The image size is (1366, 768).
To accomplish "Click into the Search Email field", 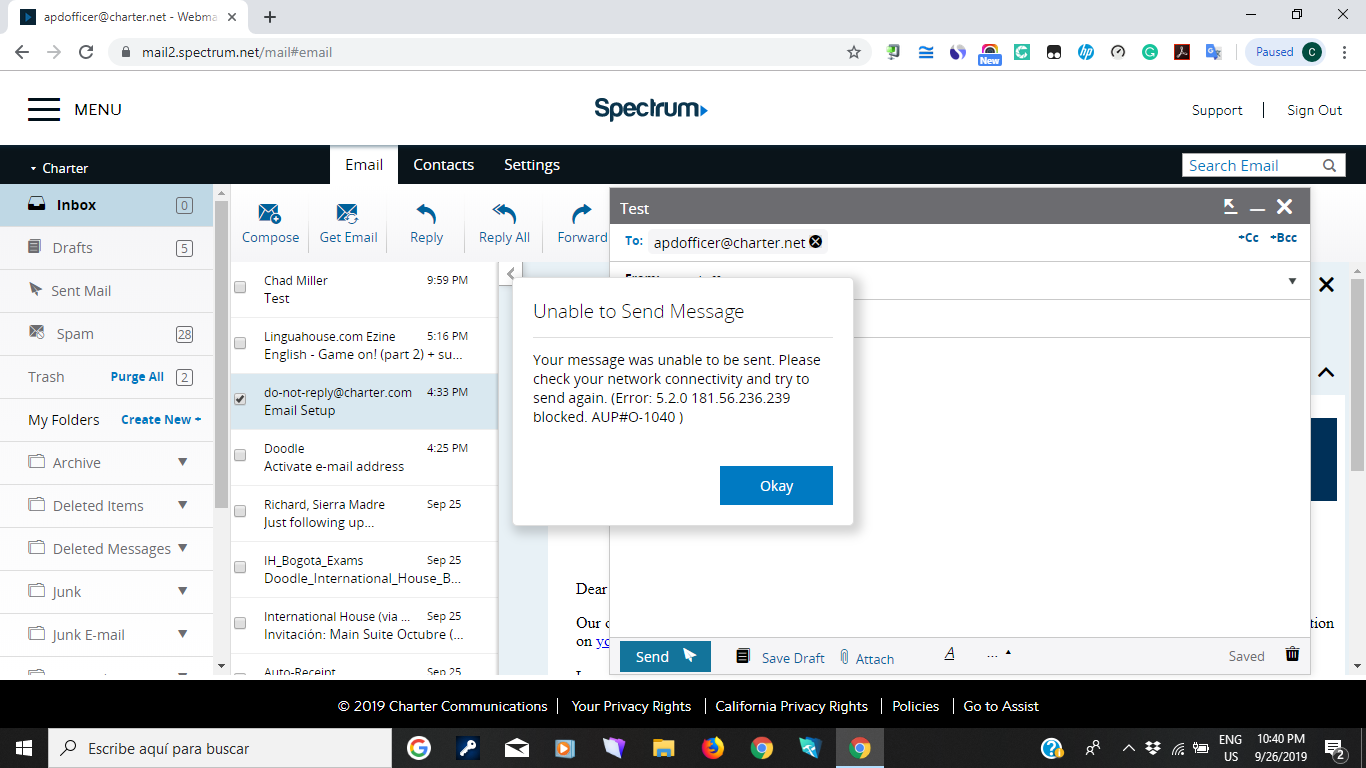I will [1250, 166].
